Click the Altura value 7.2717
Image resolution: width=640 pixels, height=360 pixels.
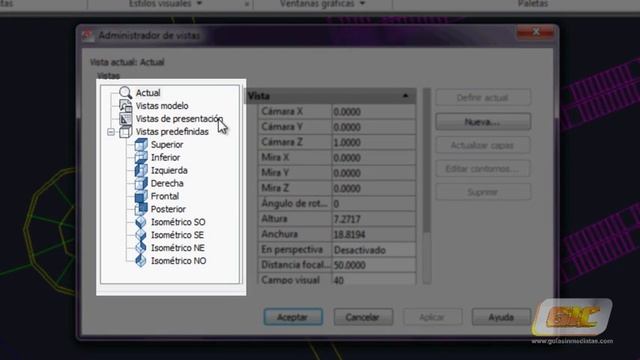click(x=373, y=219)
